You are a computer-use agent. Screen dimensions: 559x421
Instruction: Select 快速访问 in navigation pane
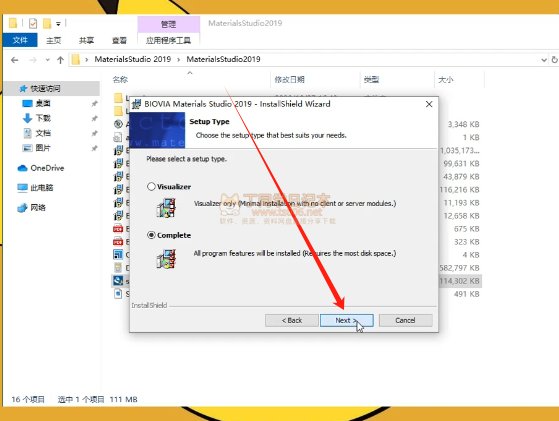point(52,88)
